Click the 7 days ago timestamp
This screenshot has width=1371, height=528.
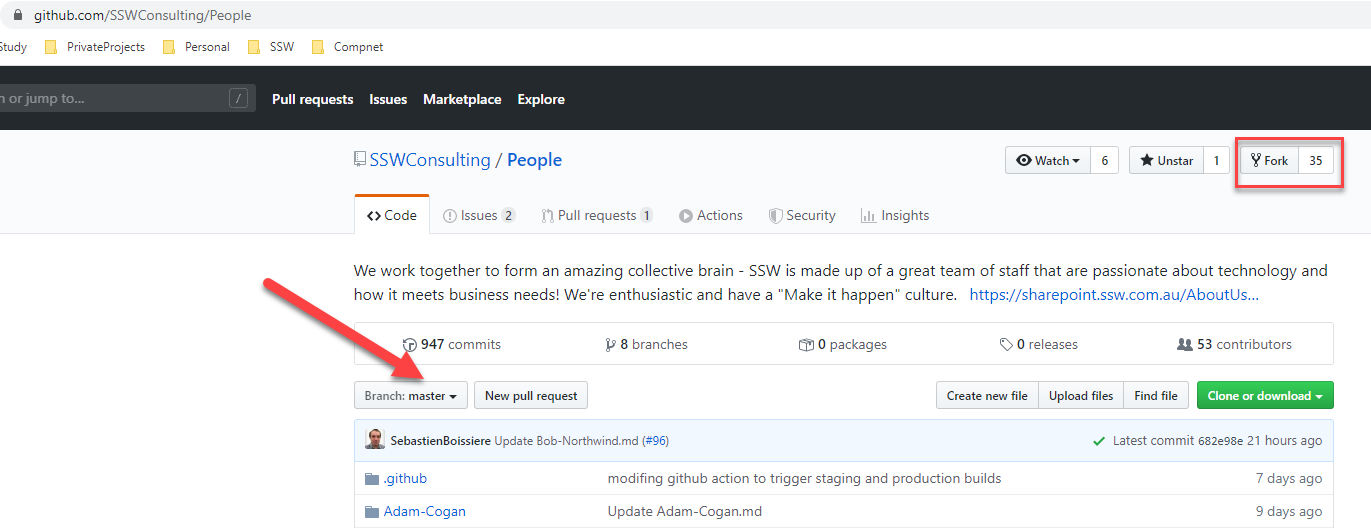click(x=1289, y=479)
